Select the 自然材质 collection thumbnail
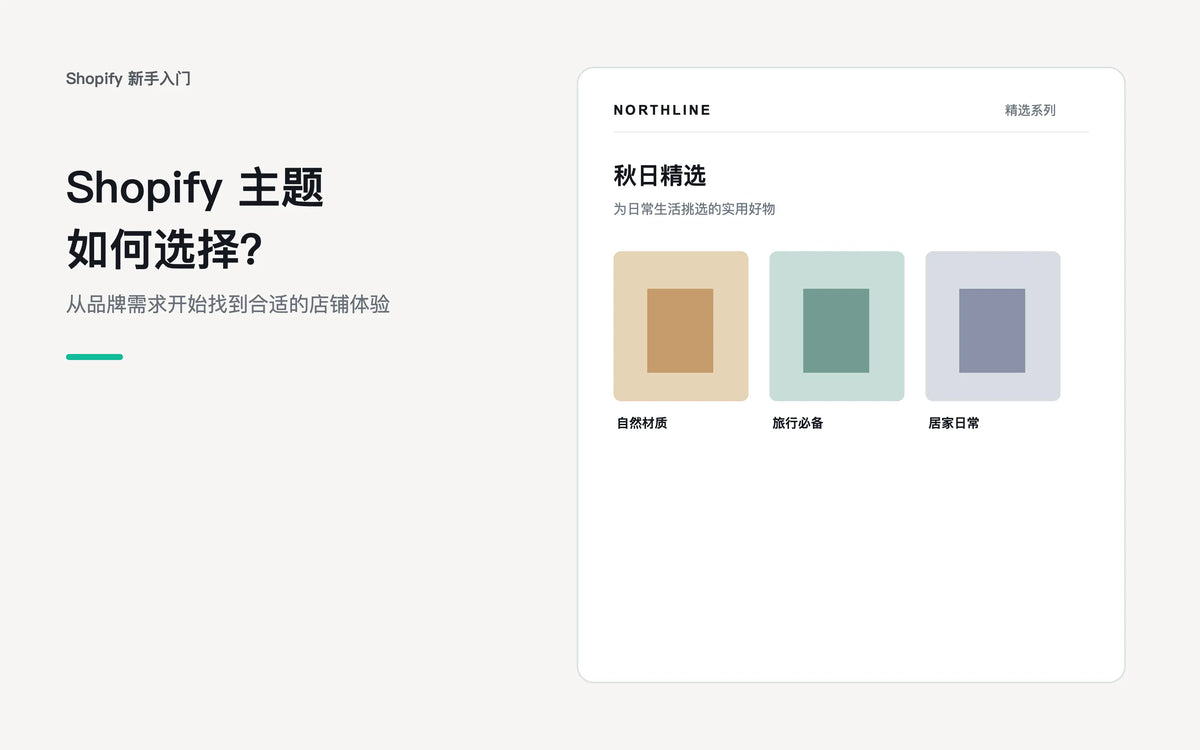This screenshot has height=750, width=1200. click(681, 326)
